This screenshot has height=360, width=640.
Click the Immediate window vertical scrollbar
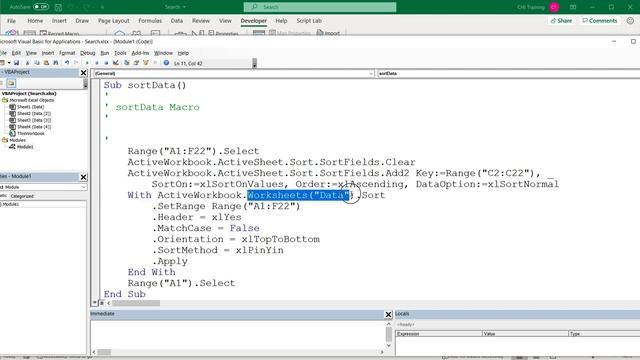point(389,335)
